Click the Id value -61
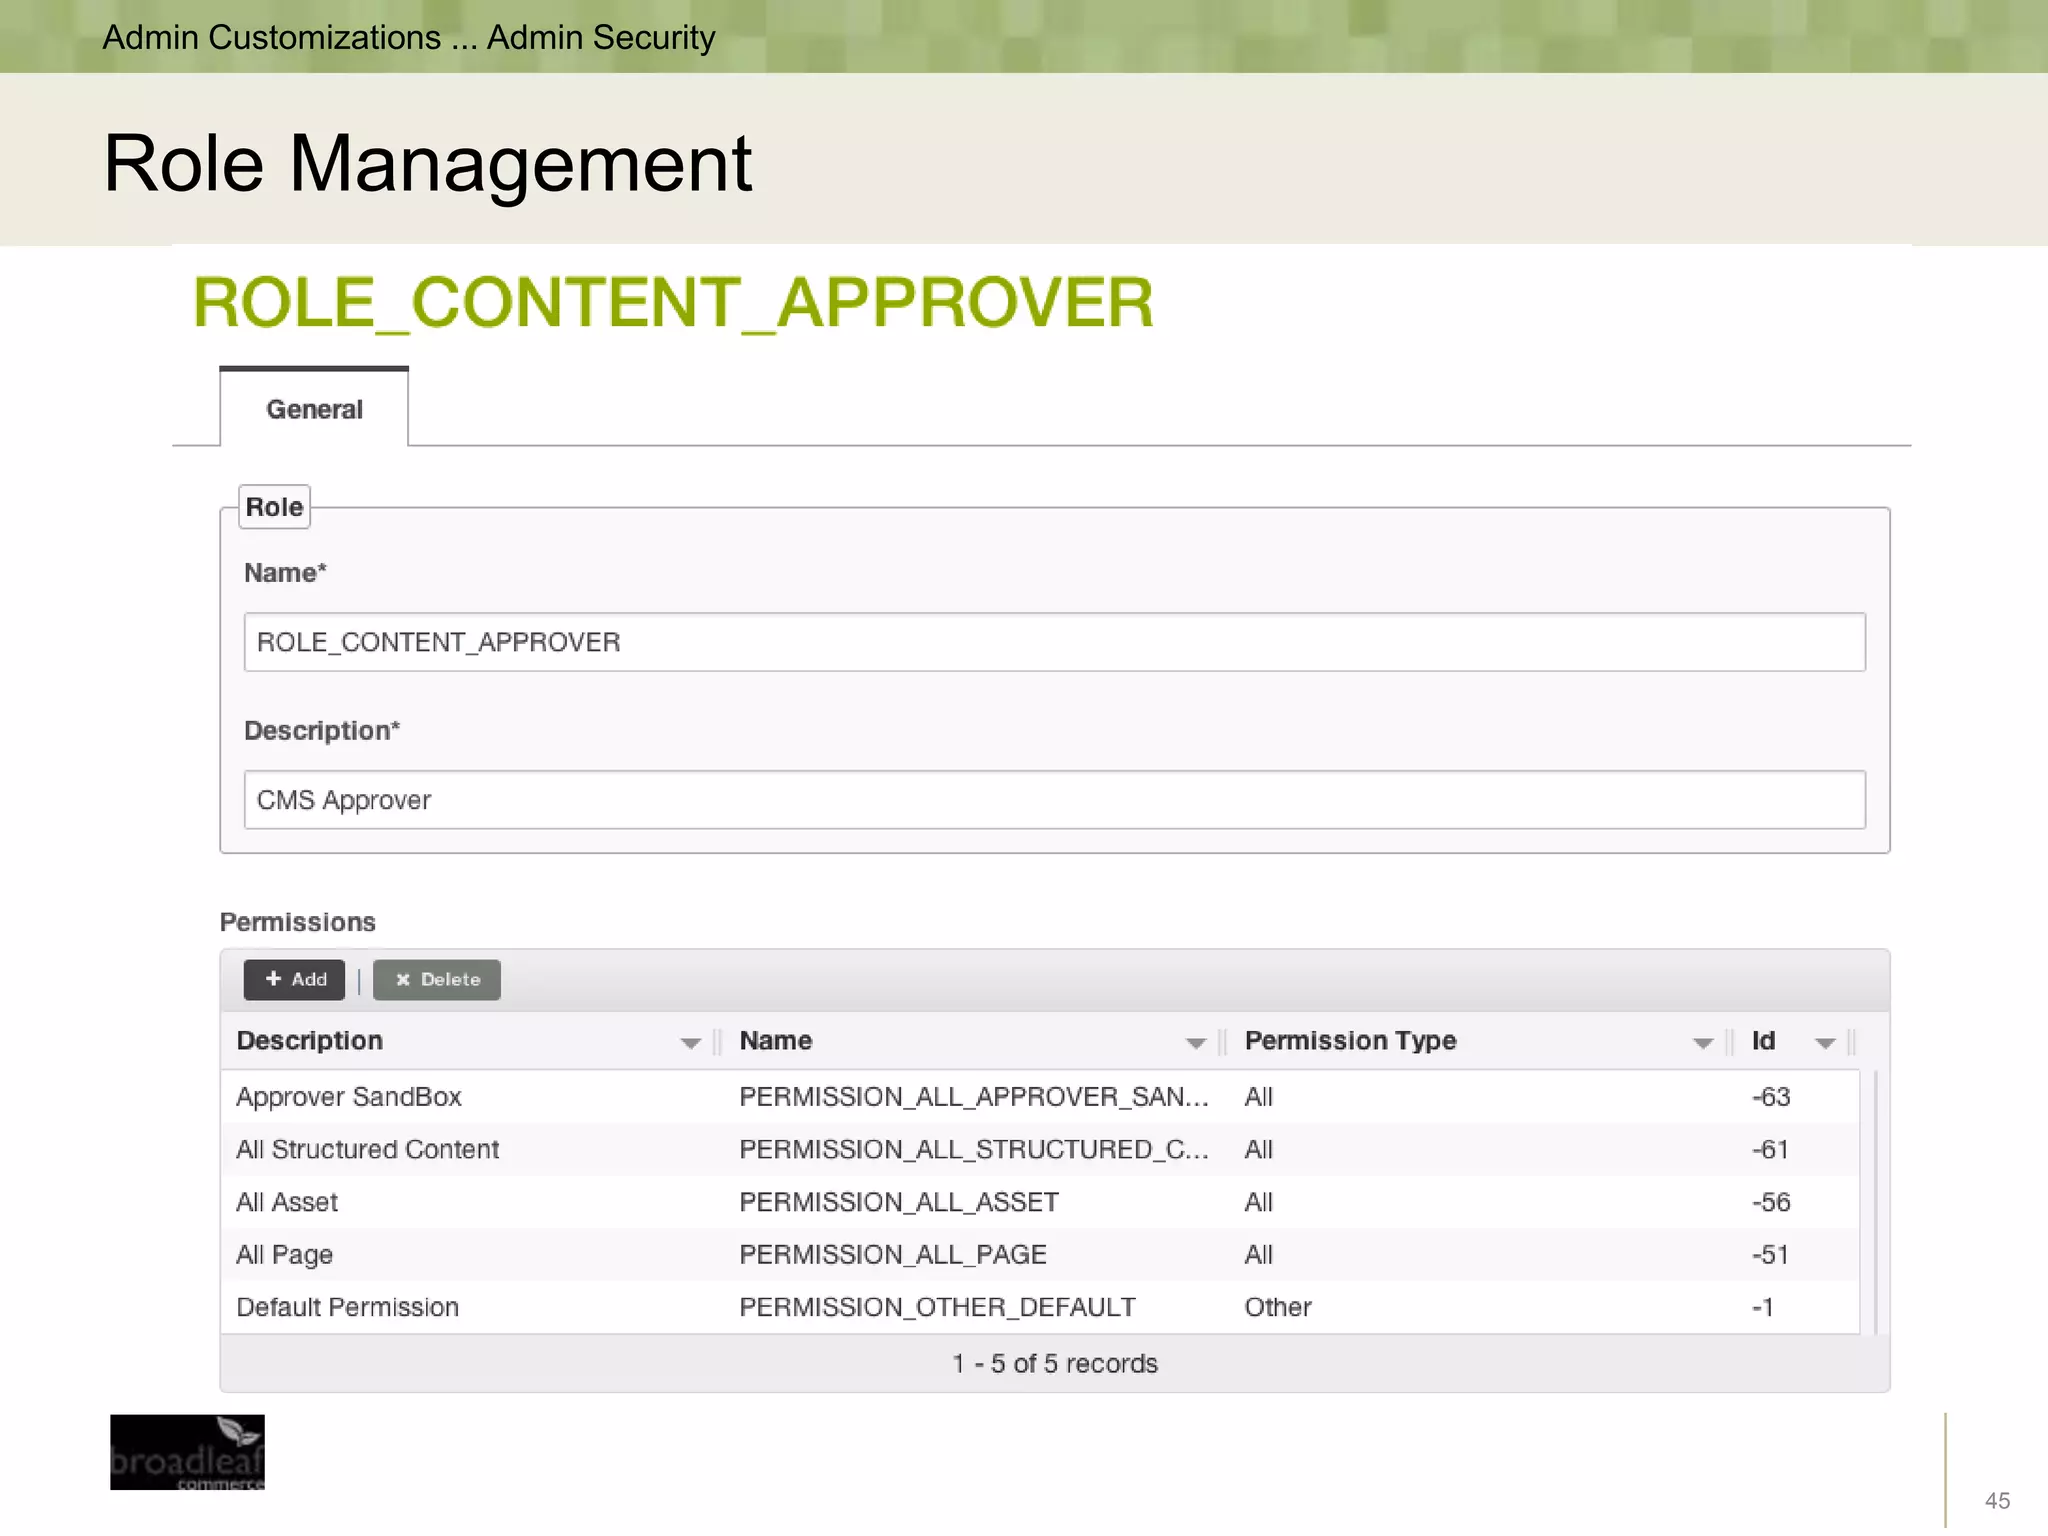The image size is (2048, 1536). 1769,1149
